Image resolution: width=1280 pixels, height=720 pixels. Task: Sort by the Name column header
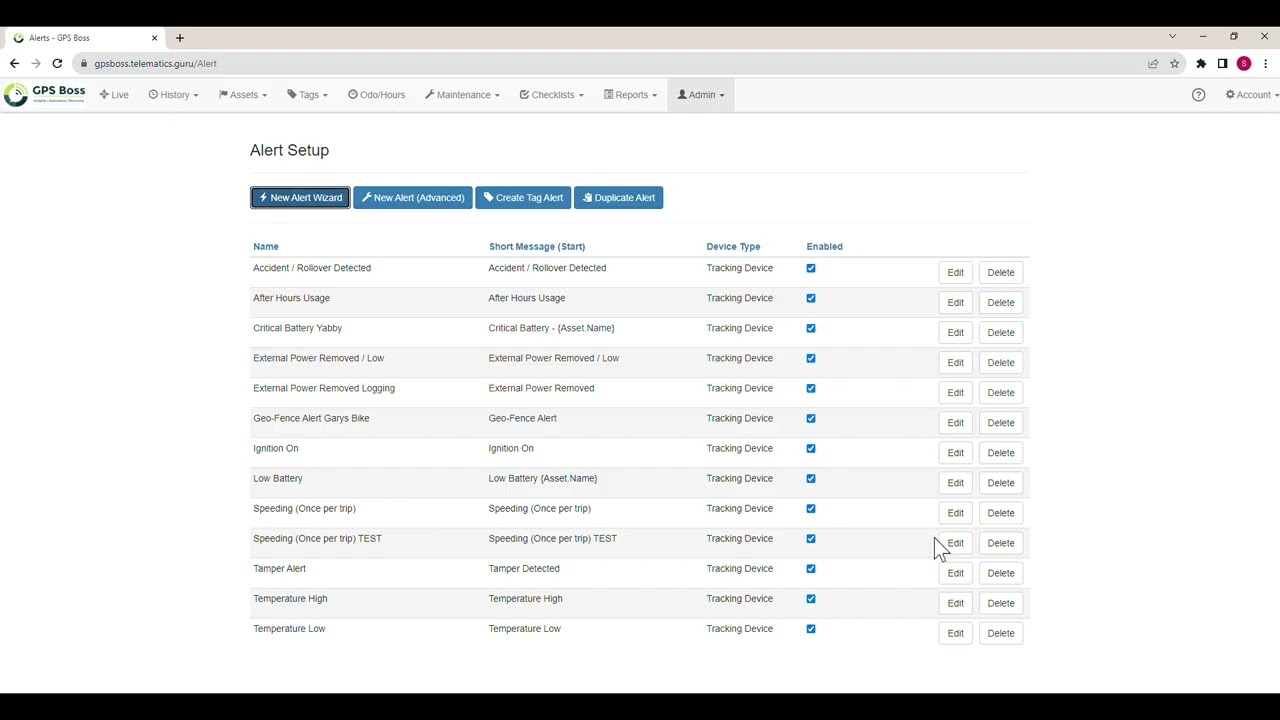266,246
